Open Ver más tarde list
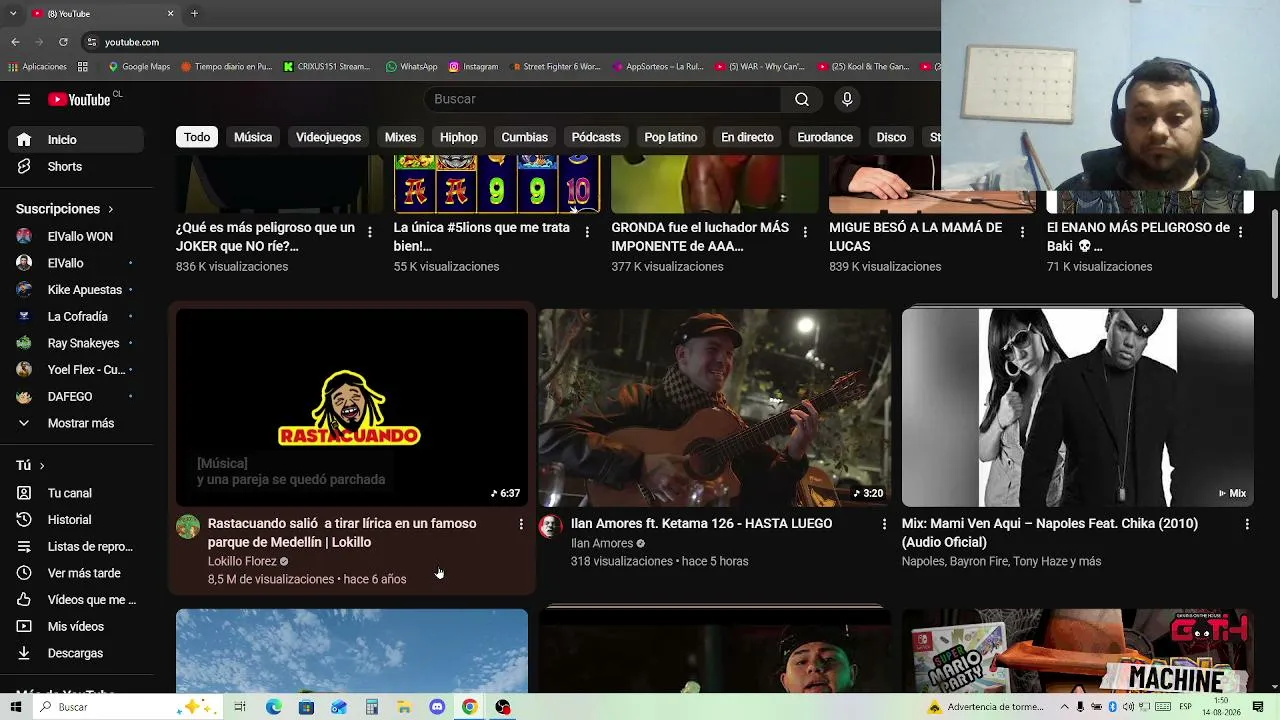 pyautogui.click(x=76, y=573)
